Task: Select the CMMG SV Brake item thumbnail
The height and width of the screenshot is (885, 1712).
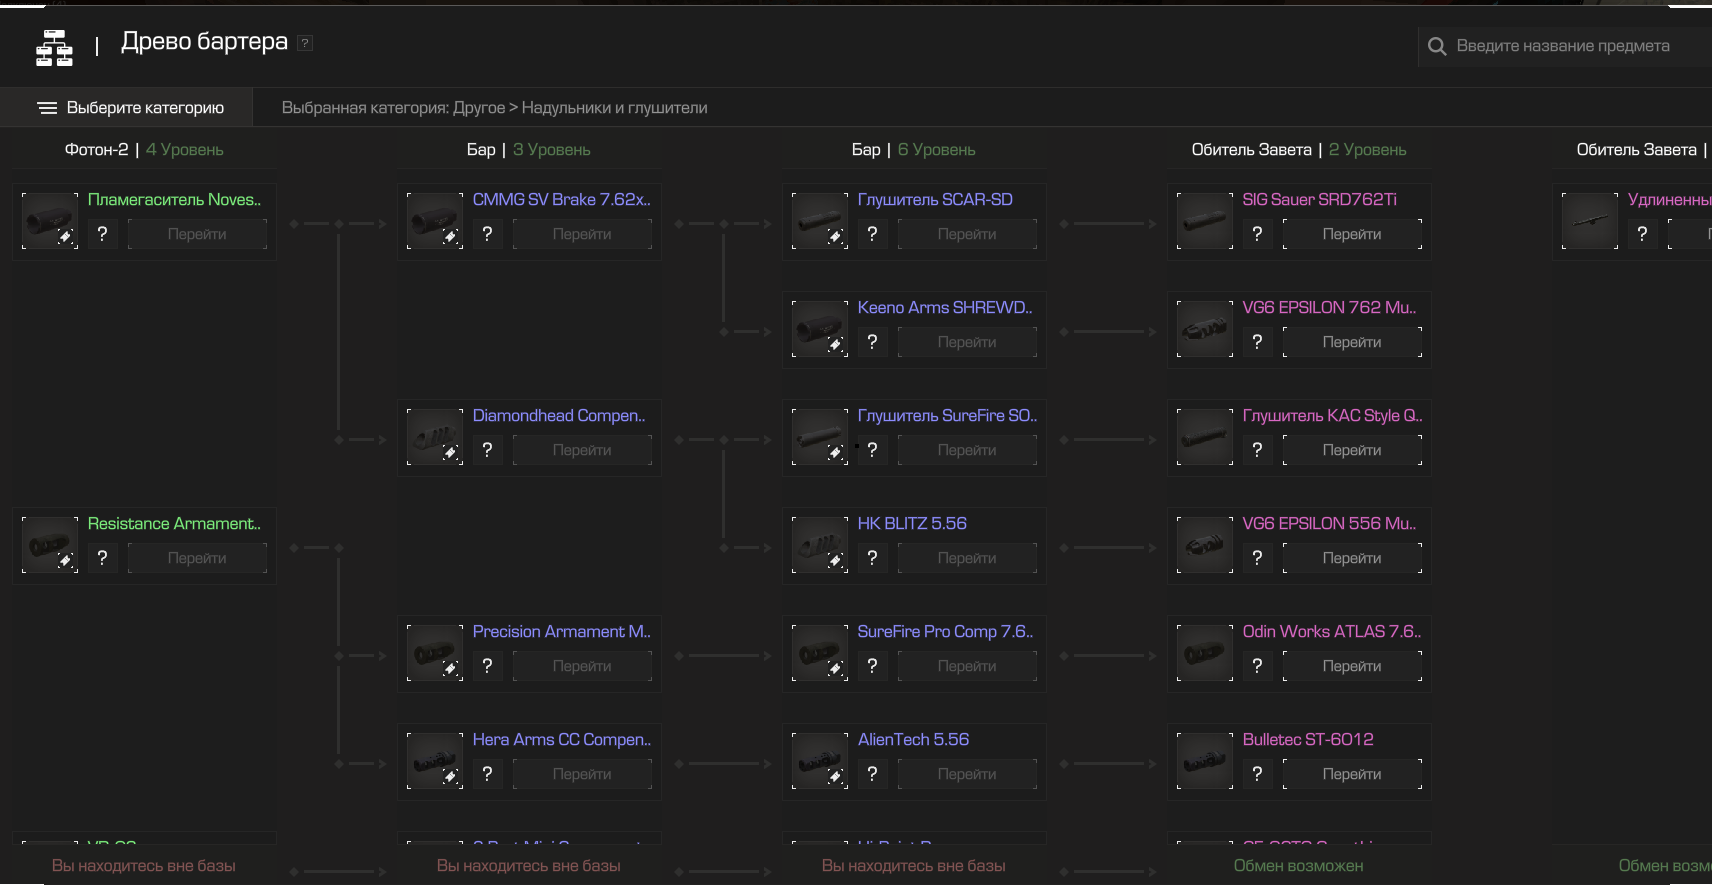Action: tap(435, 221)
